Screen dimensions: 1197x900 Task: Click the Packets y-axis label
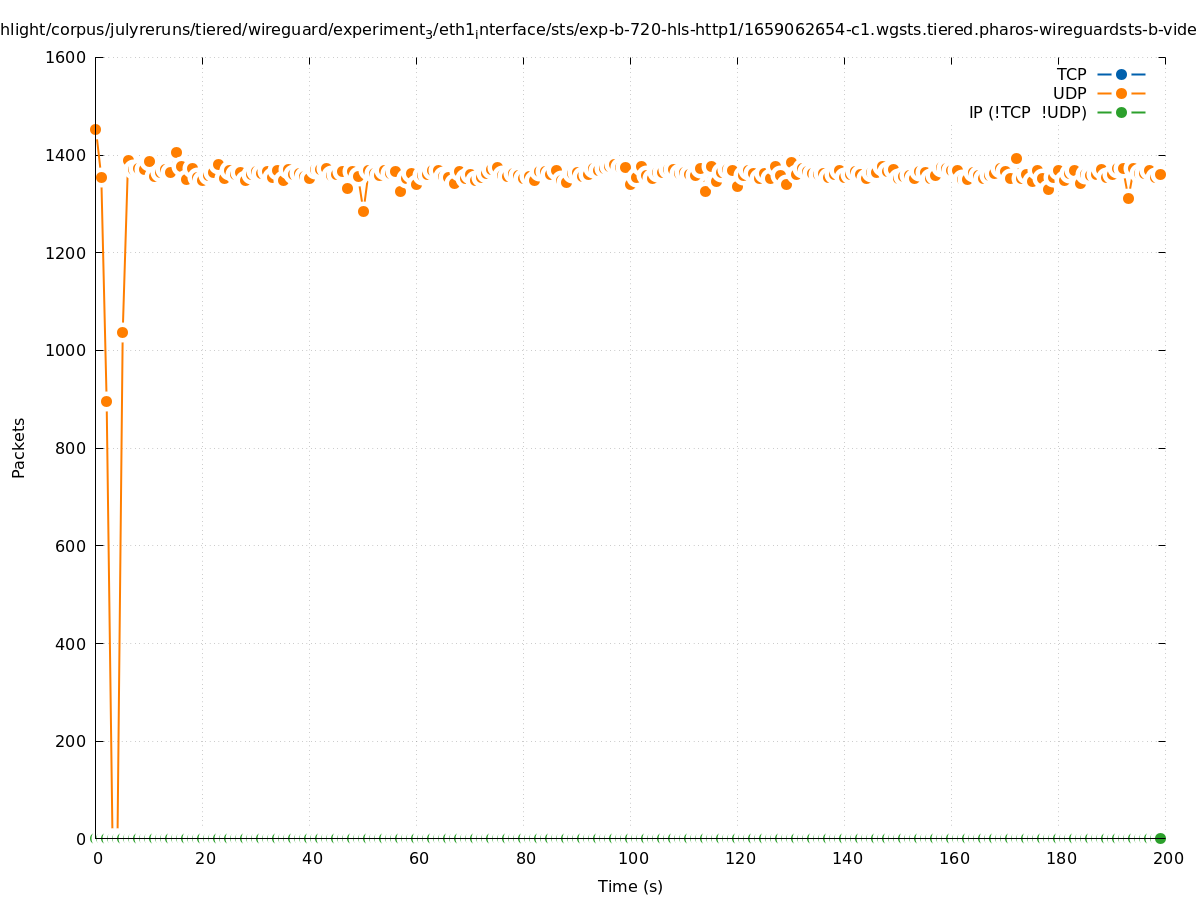(x=19, y=447)
